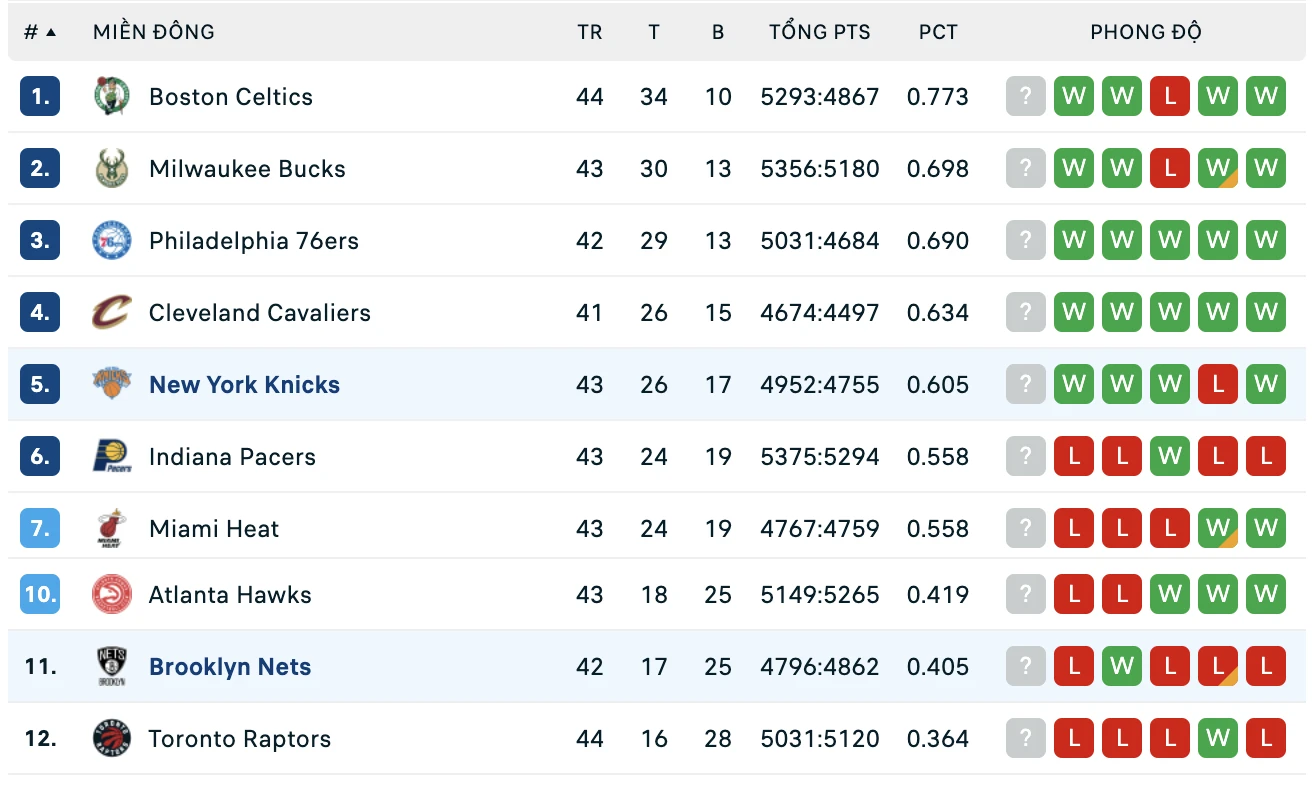Click the red L badge in Boston's form
The height and width of the screenshot is (786, 1312).
[1170, 97]
